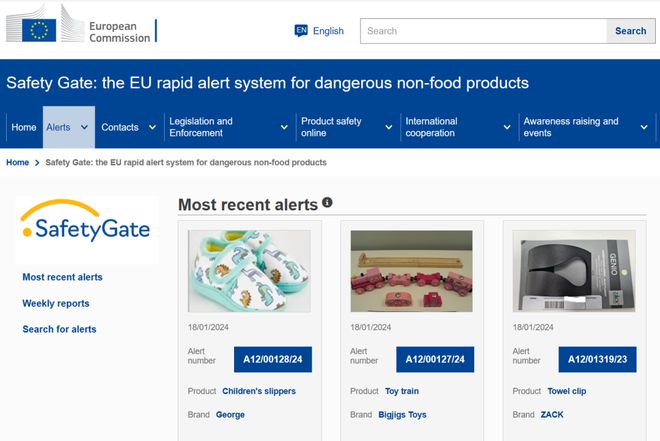Screen dimensions: 660x441
Task: Open alert number A12/01319/23
Action: point(597,359)
